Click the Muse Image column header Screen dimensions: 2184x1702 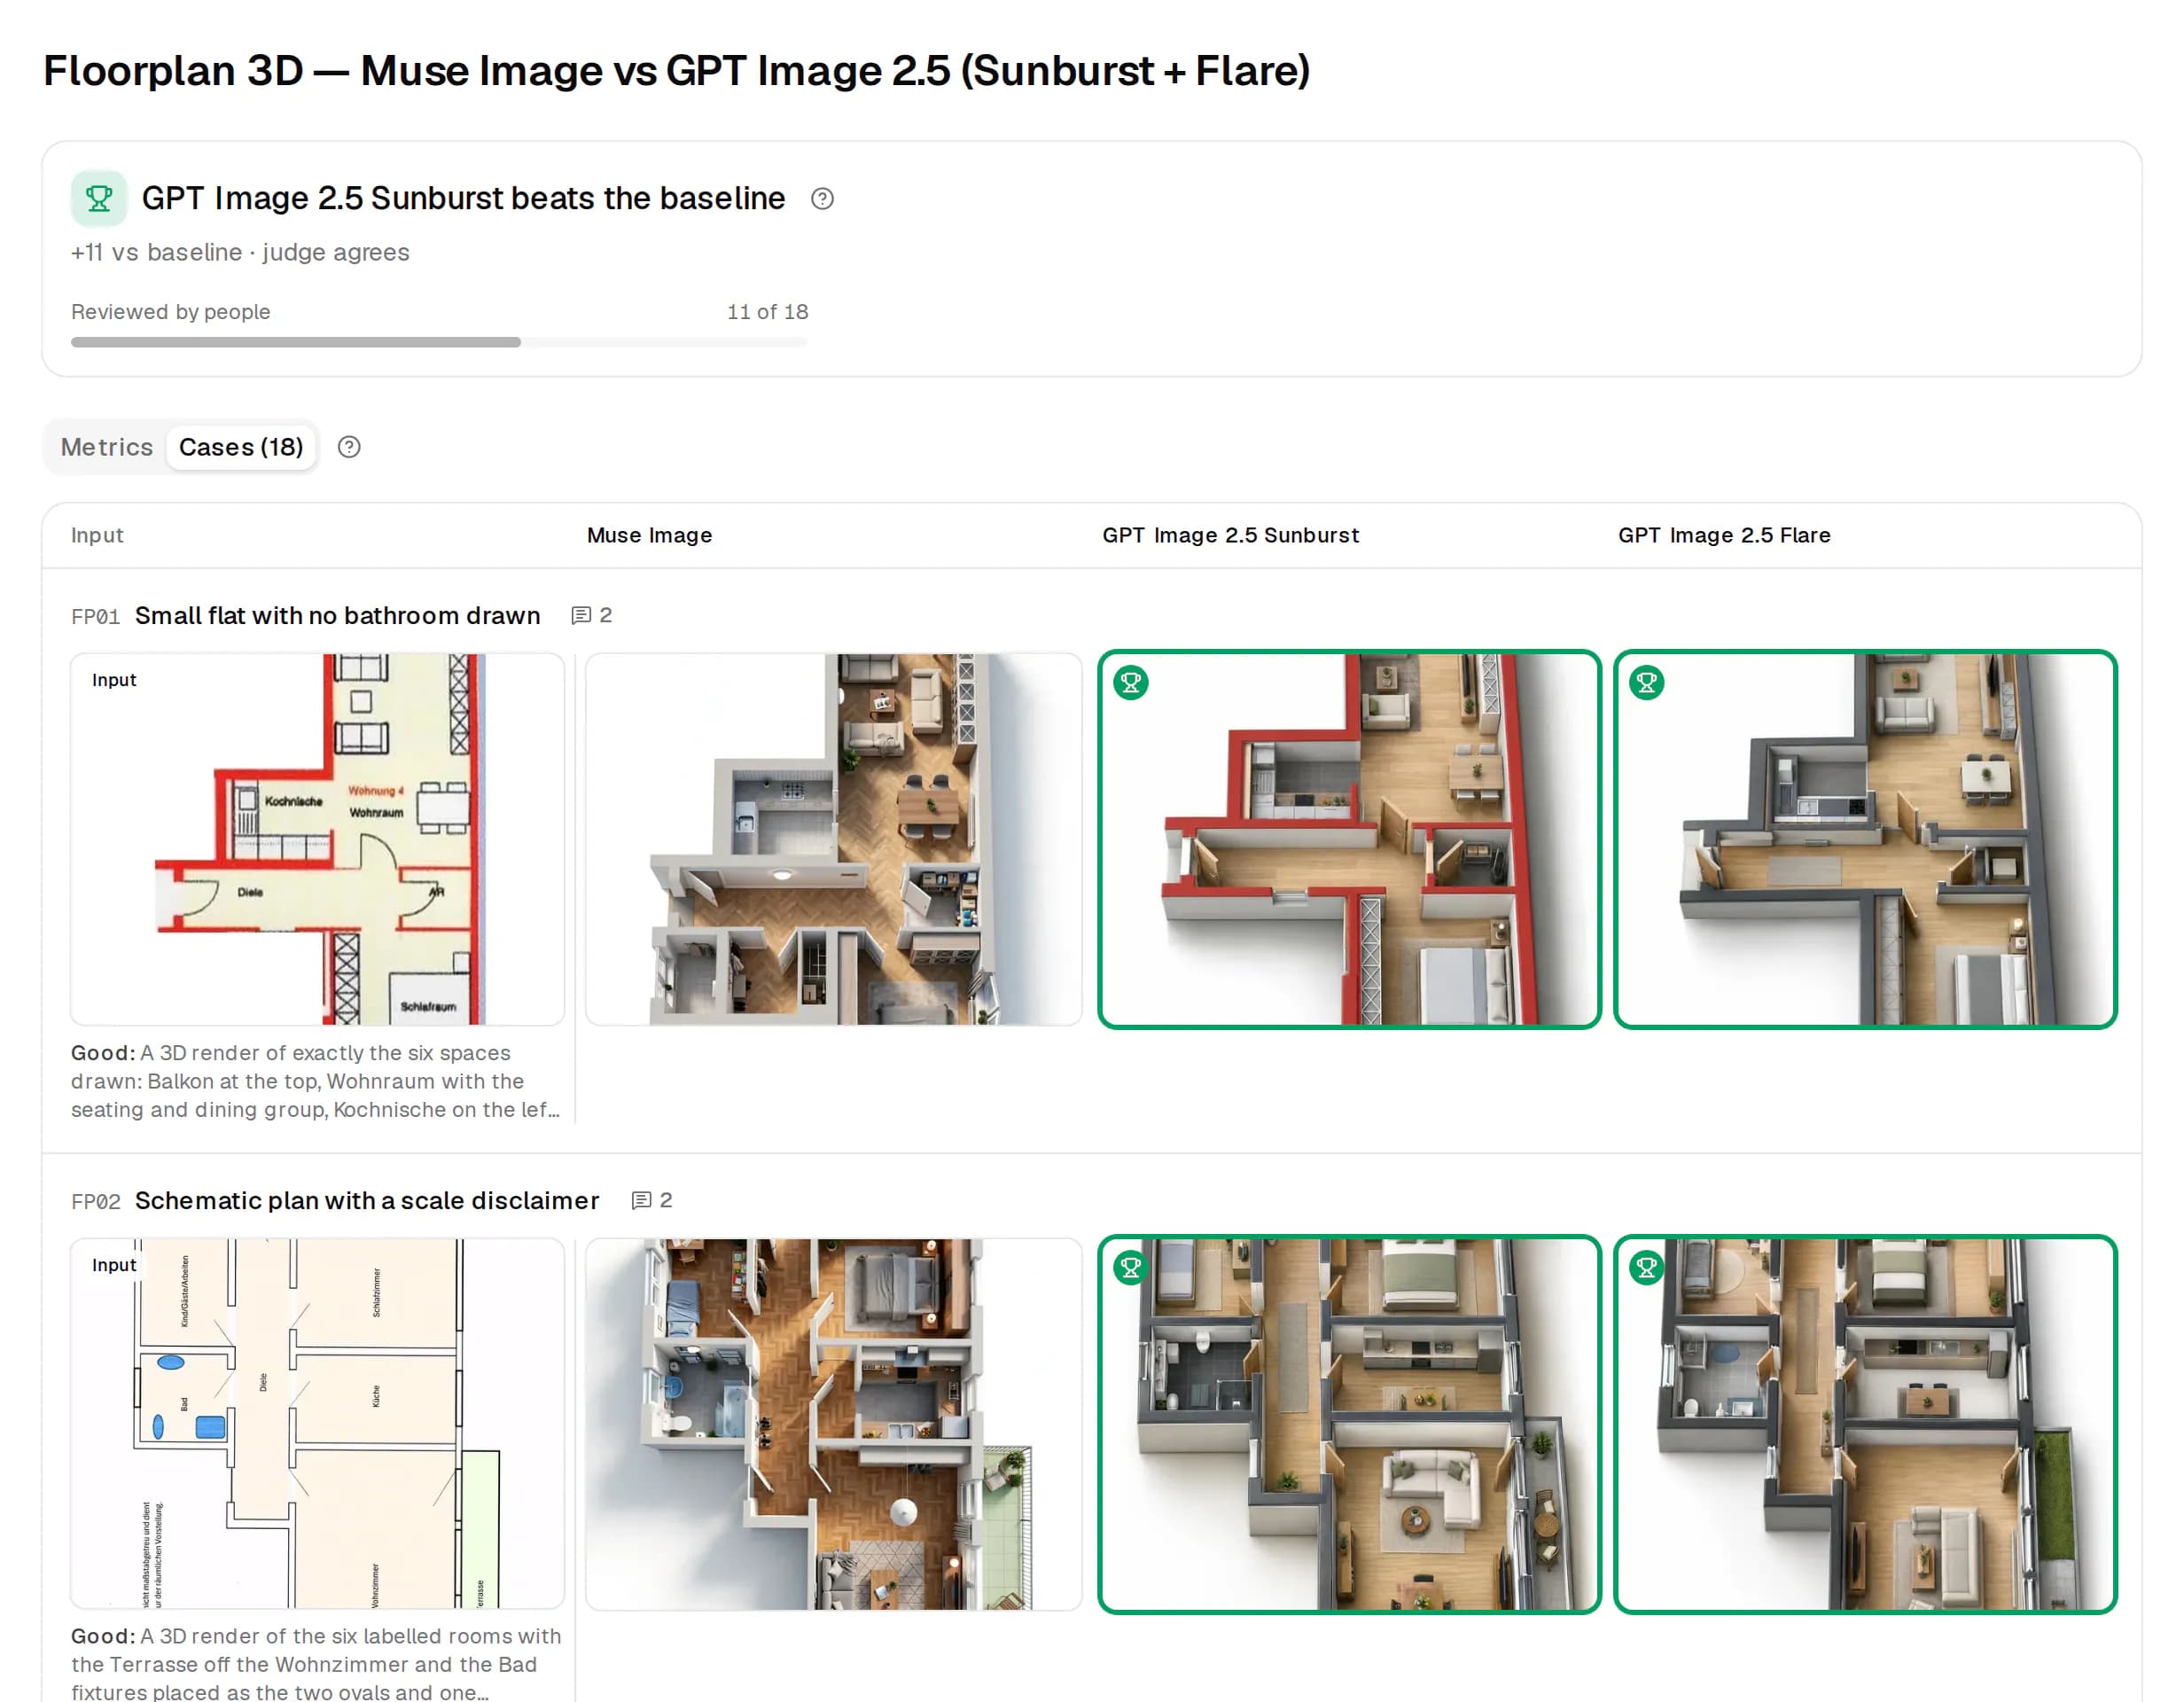tap(650, 535)
